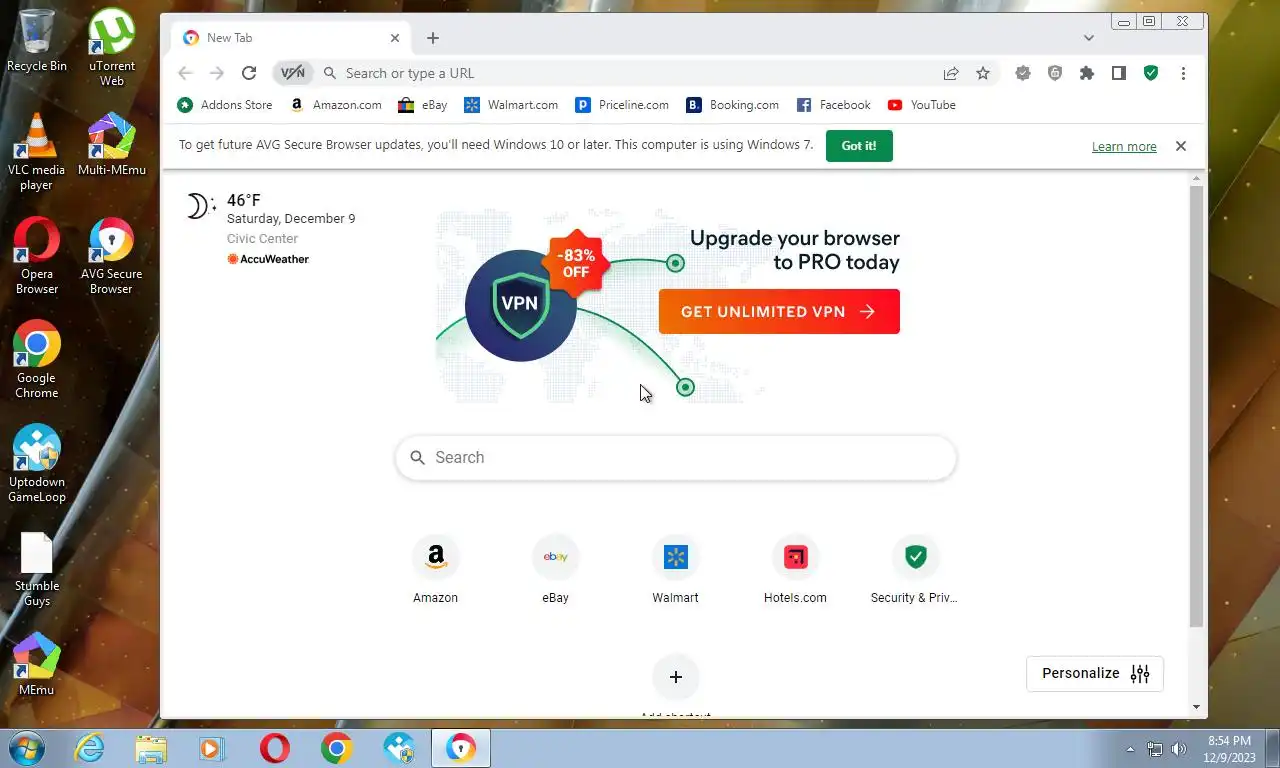Image resolution: width=1280 pixels, height=768 pixels.
Task: Click the Add shortcut plus button
Action: click(x=676, y=677)
